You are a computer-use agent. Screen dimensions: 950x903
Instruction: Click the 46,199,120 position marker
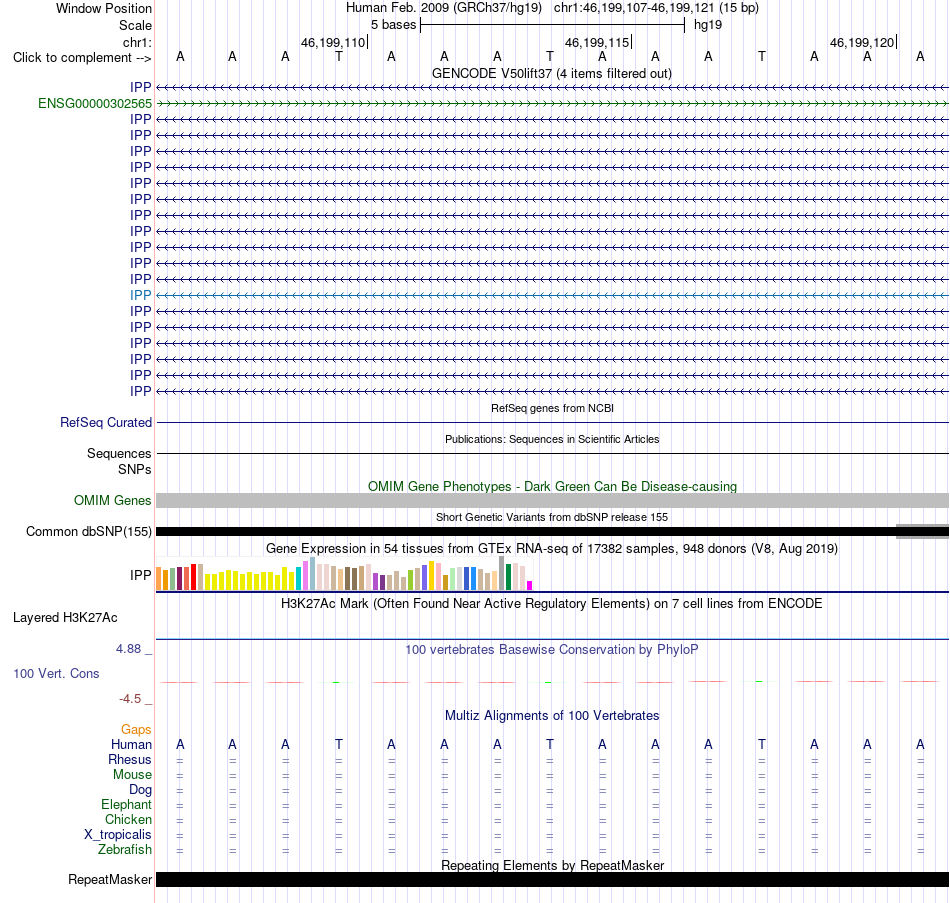tap(863, 42)
